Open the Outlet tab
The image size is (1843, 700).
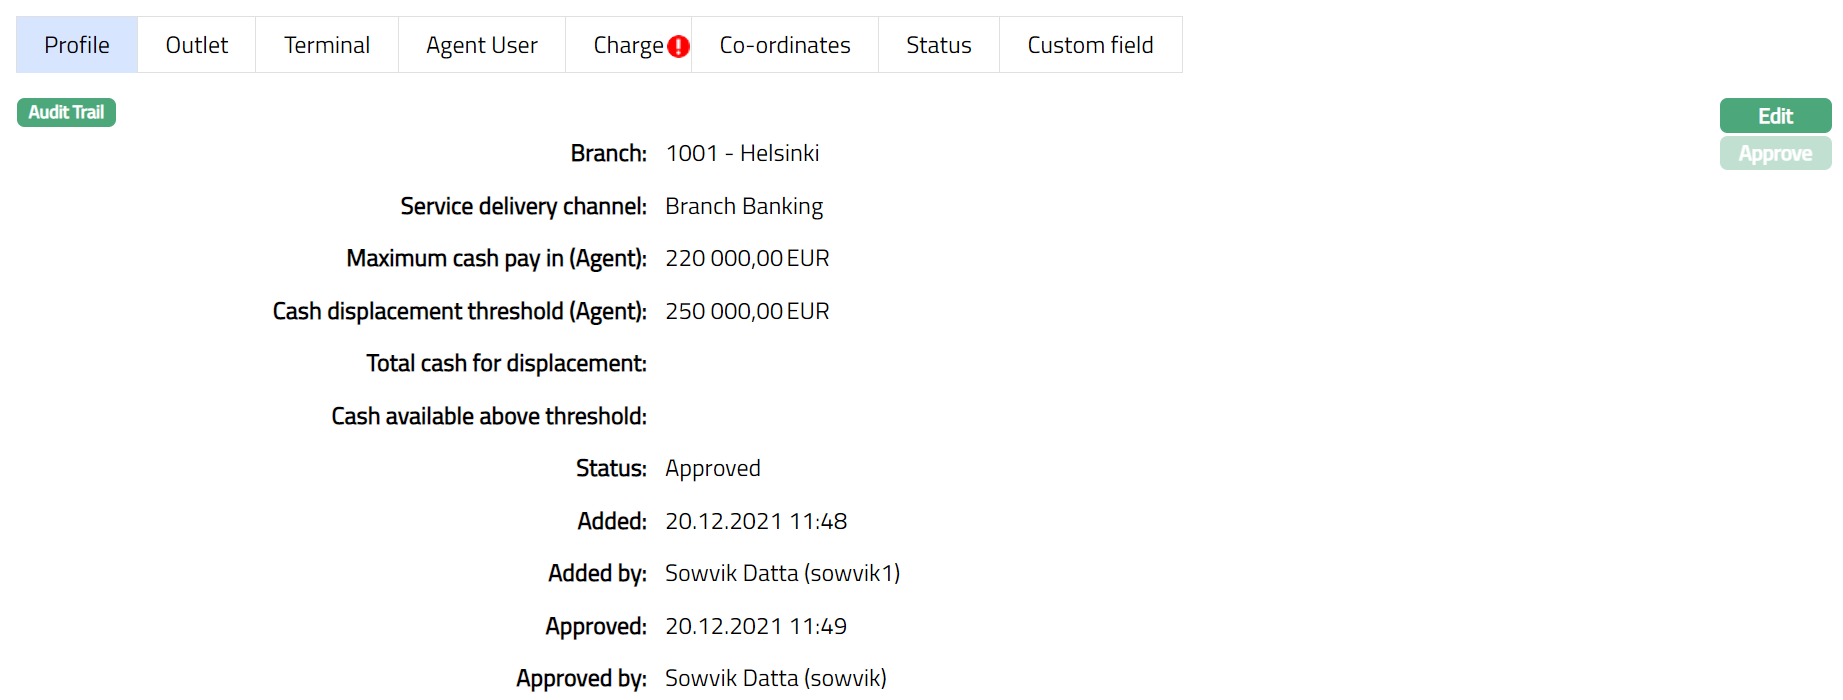point(197,45)
